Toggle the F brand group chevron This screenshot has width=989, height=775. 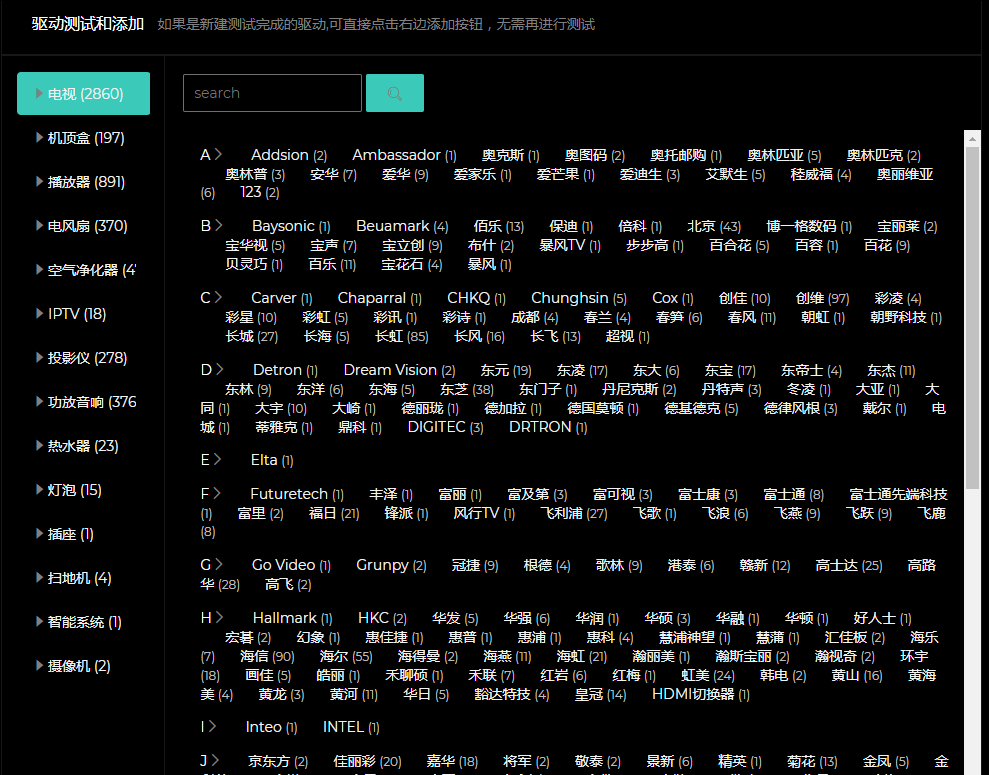point(216,494)
